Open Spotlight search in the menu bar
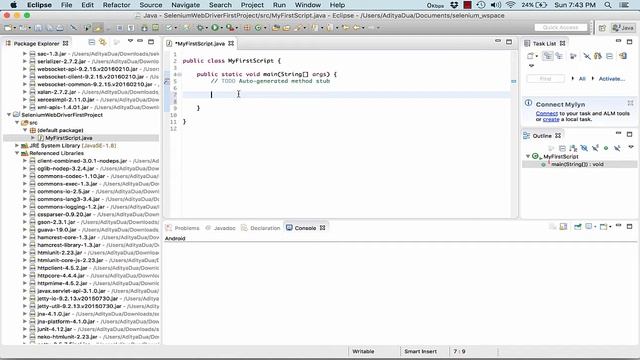 [x=608, y=5]
